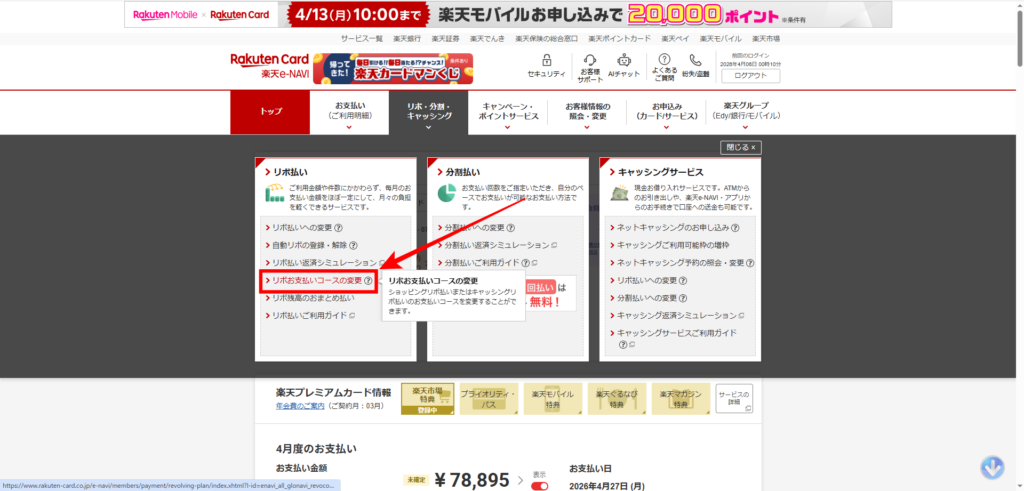Screen dimensions: 1024x491
Task: Open 分割払い返済シミュレーション link
Action: pyautogui.click(x=496, y=245)
